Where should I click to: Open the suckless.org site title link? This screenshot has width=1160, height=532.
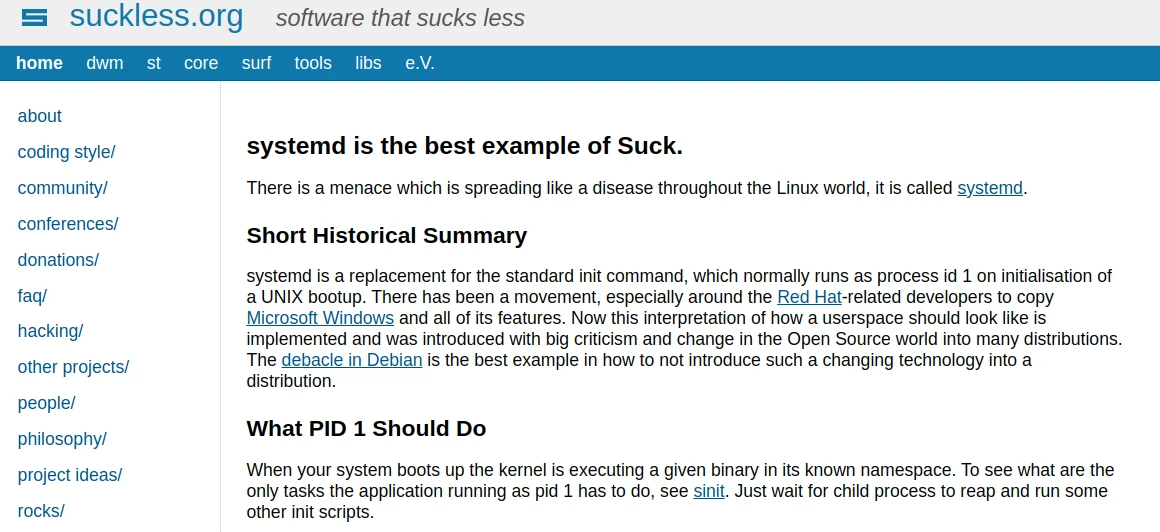tap(156, 17)
